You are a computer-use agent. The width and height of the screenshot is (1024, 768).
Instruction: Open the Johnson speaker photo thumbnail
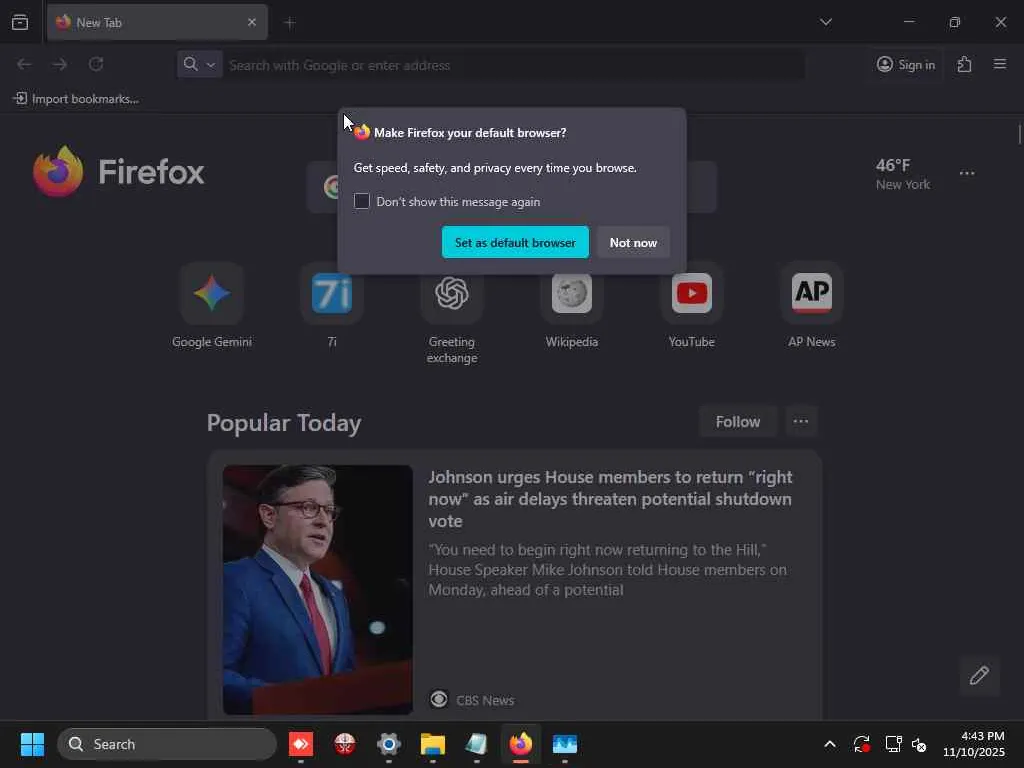pyautogui.click(x=317, y=590)
